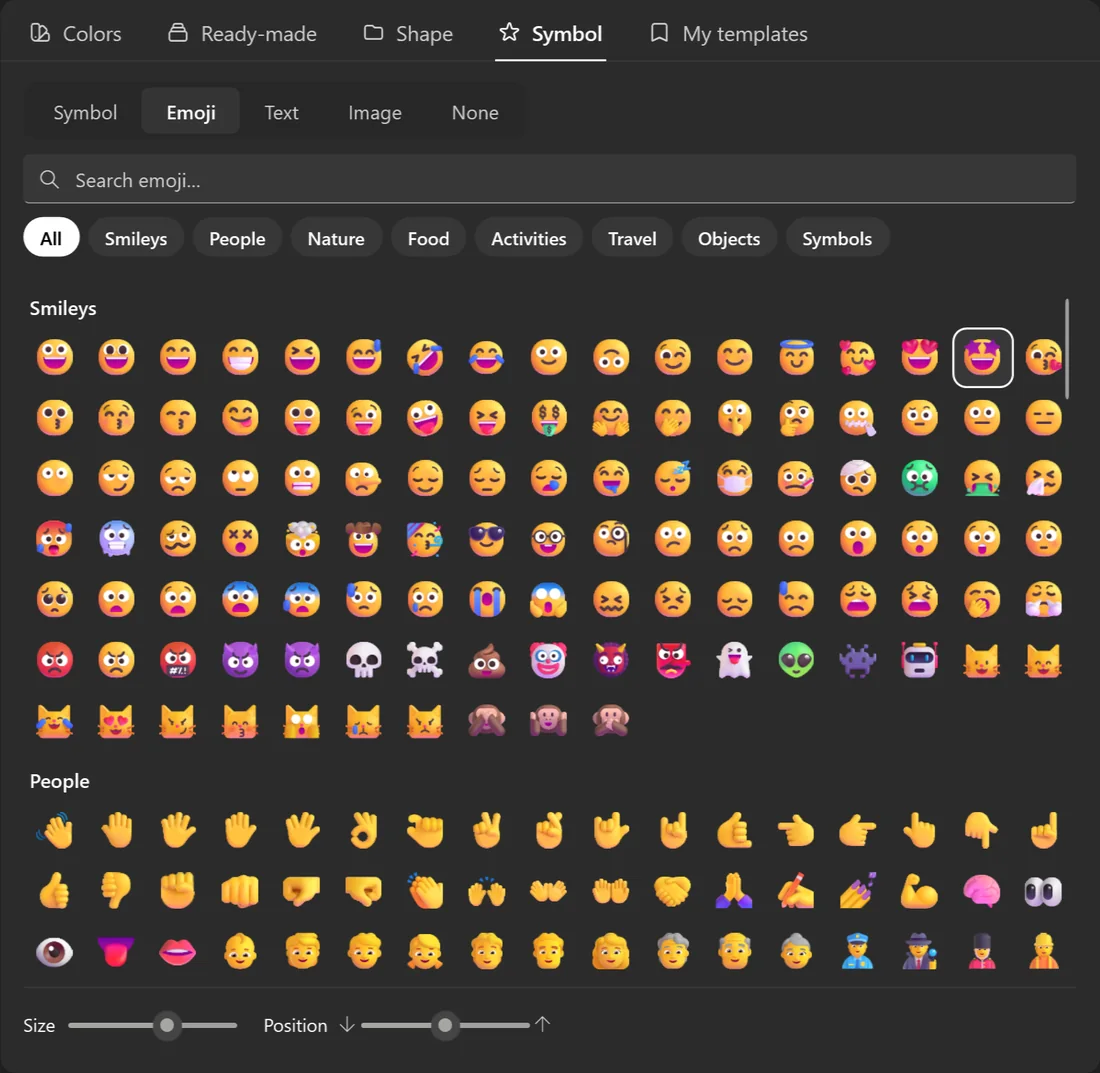Switch to the Symbol sub-tab
1100x1073 pixels.
coord(85,112)
